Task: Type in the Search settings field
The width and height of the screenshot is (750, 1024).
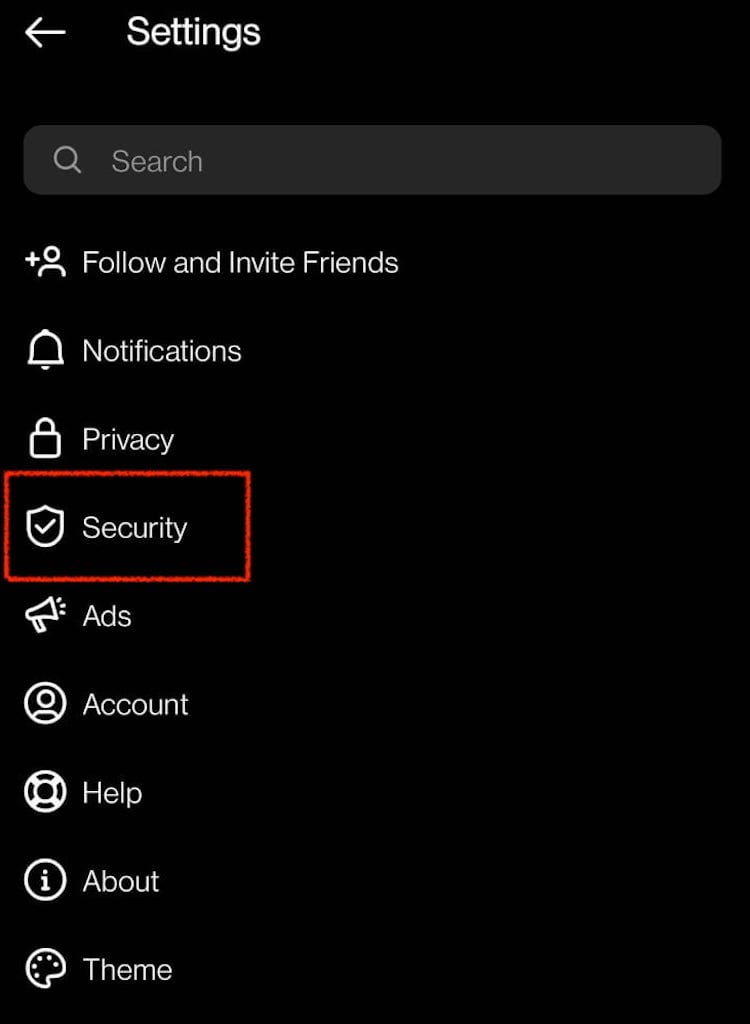Action: 400,160
